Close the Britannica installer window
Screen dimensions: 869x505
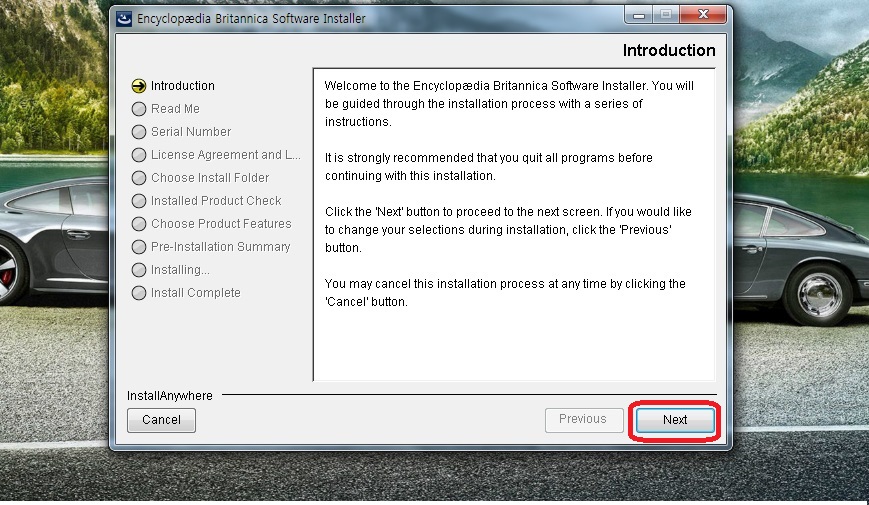[703, 15]
